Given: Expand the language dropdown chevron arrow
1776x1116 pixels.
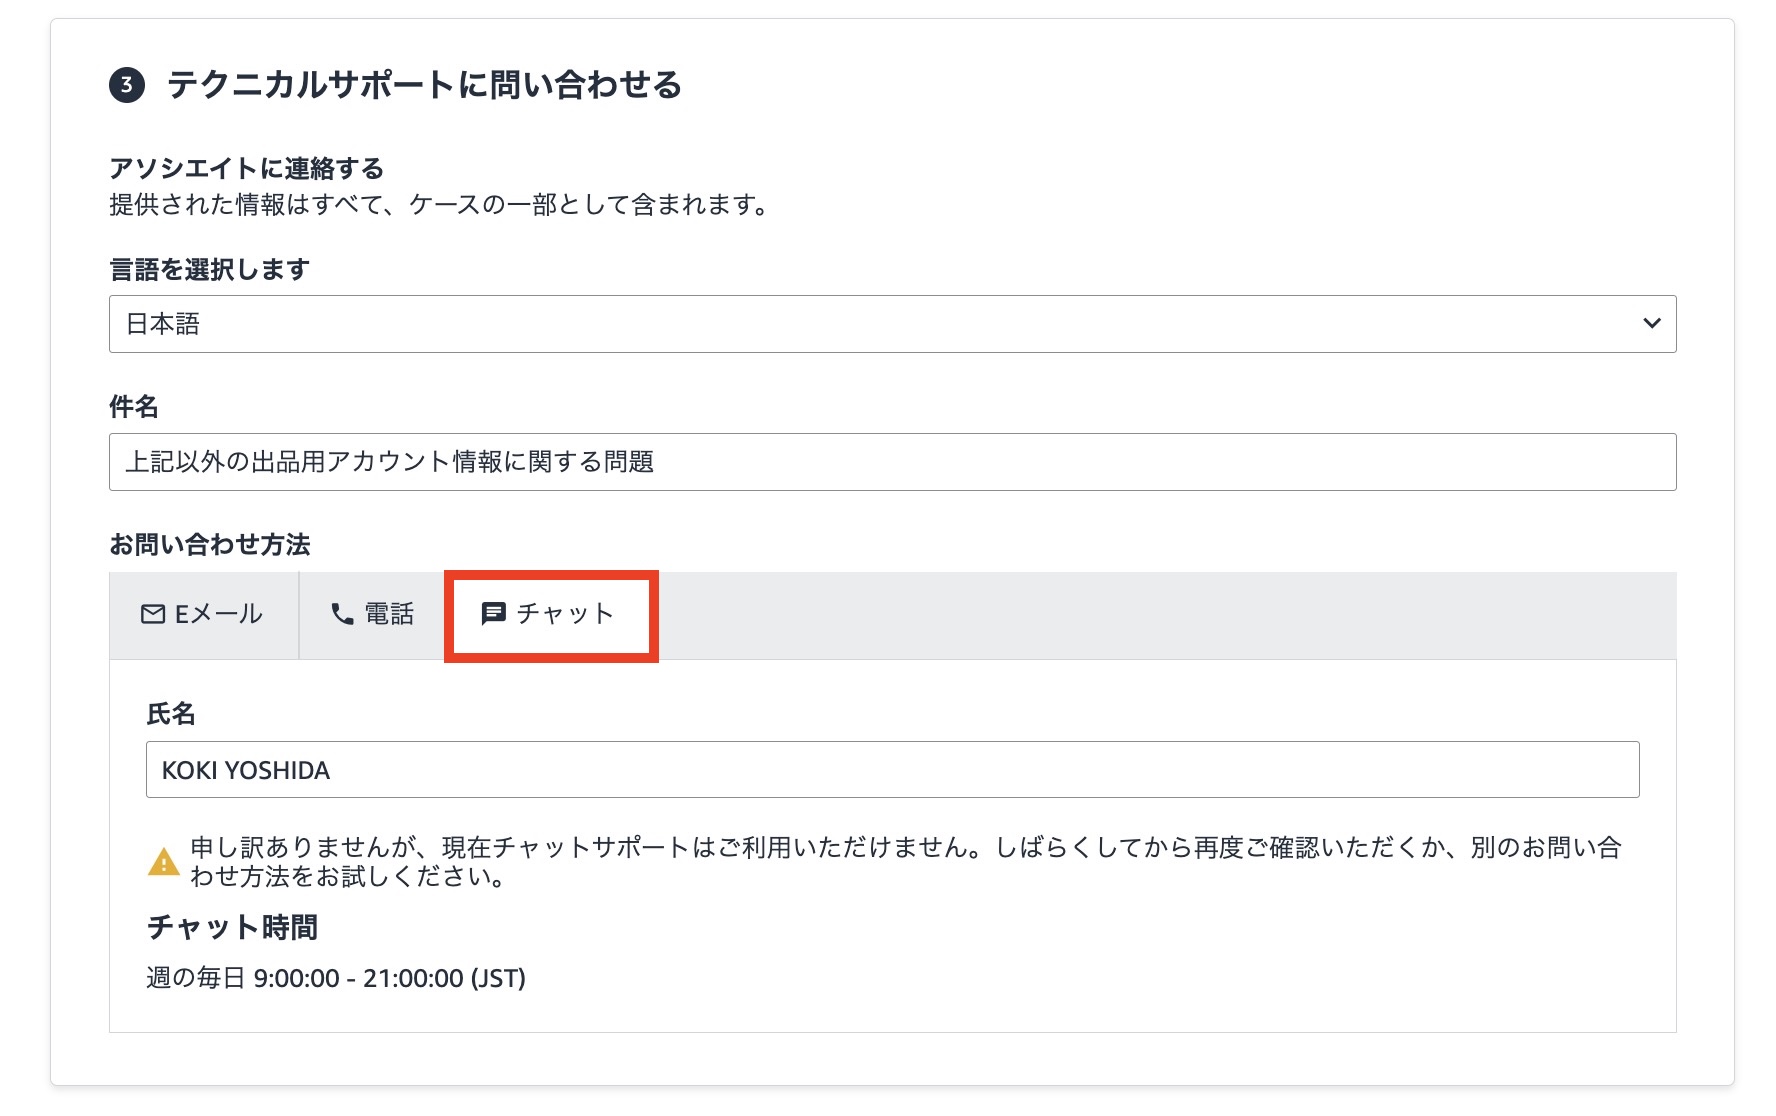Looking at the screenshot, I should click(x=1651, y=323).
